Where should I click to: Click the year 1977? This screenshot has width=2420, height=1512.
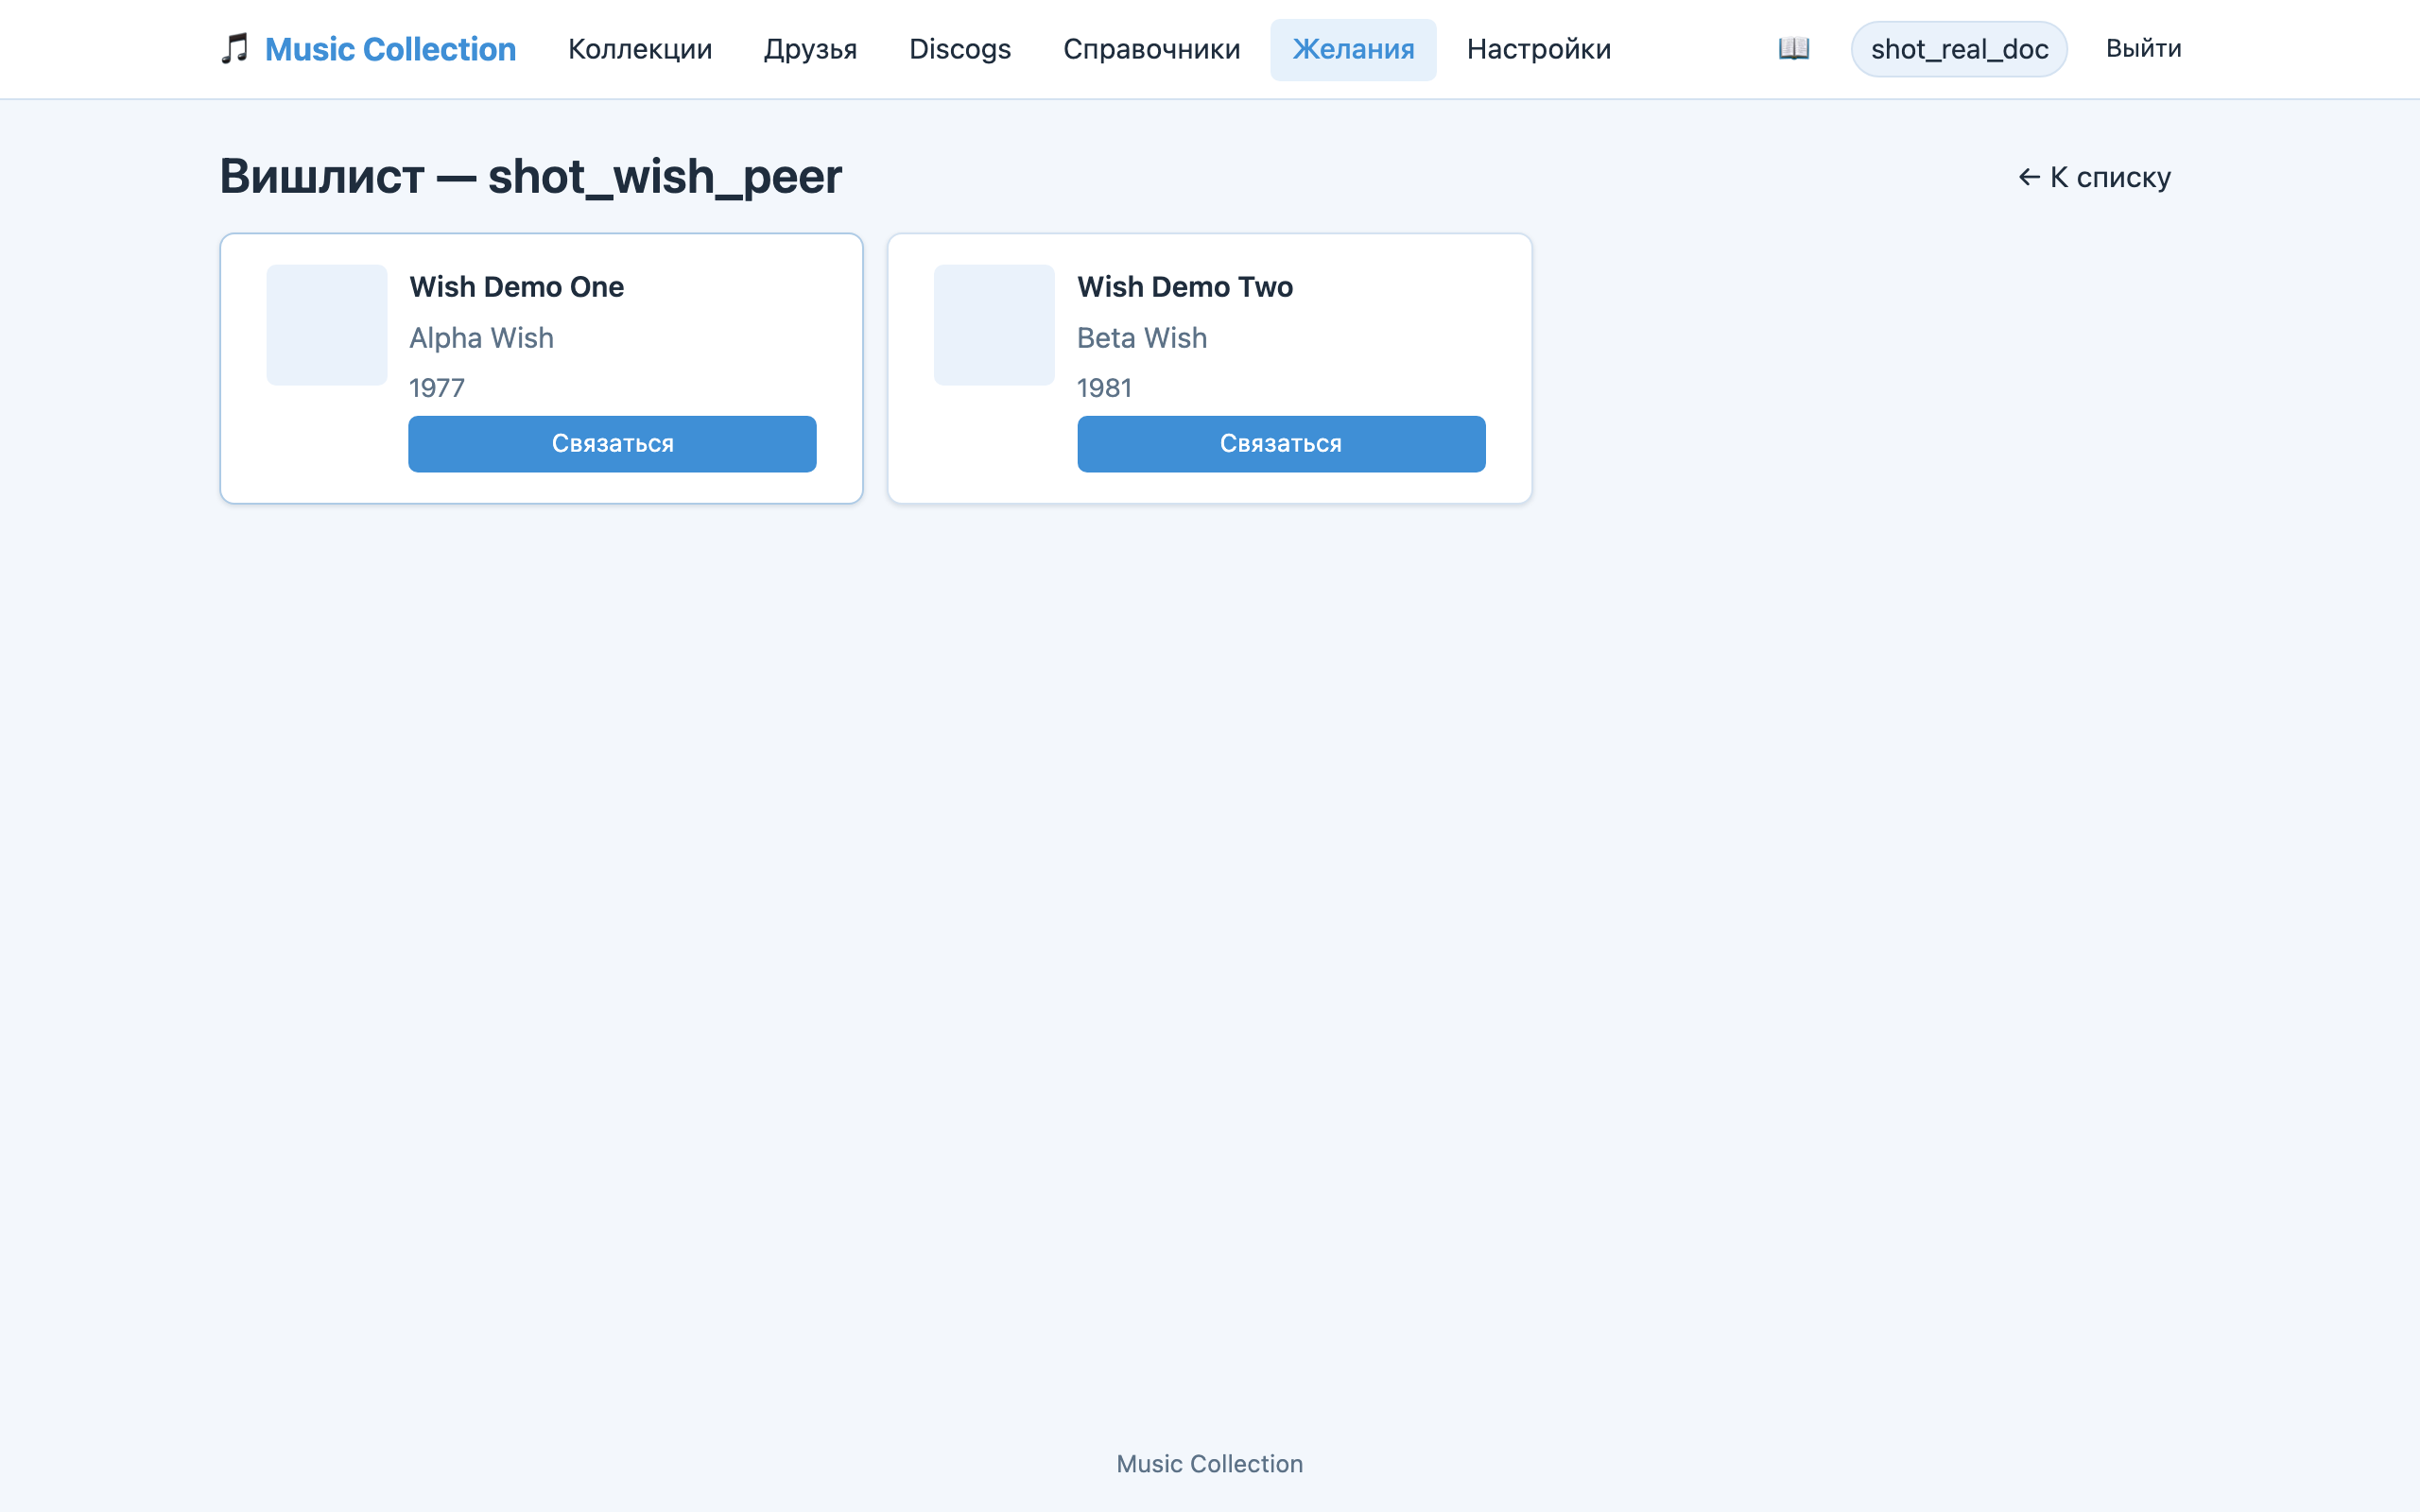pyautogui.click(x=436, y=388)
